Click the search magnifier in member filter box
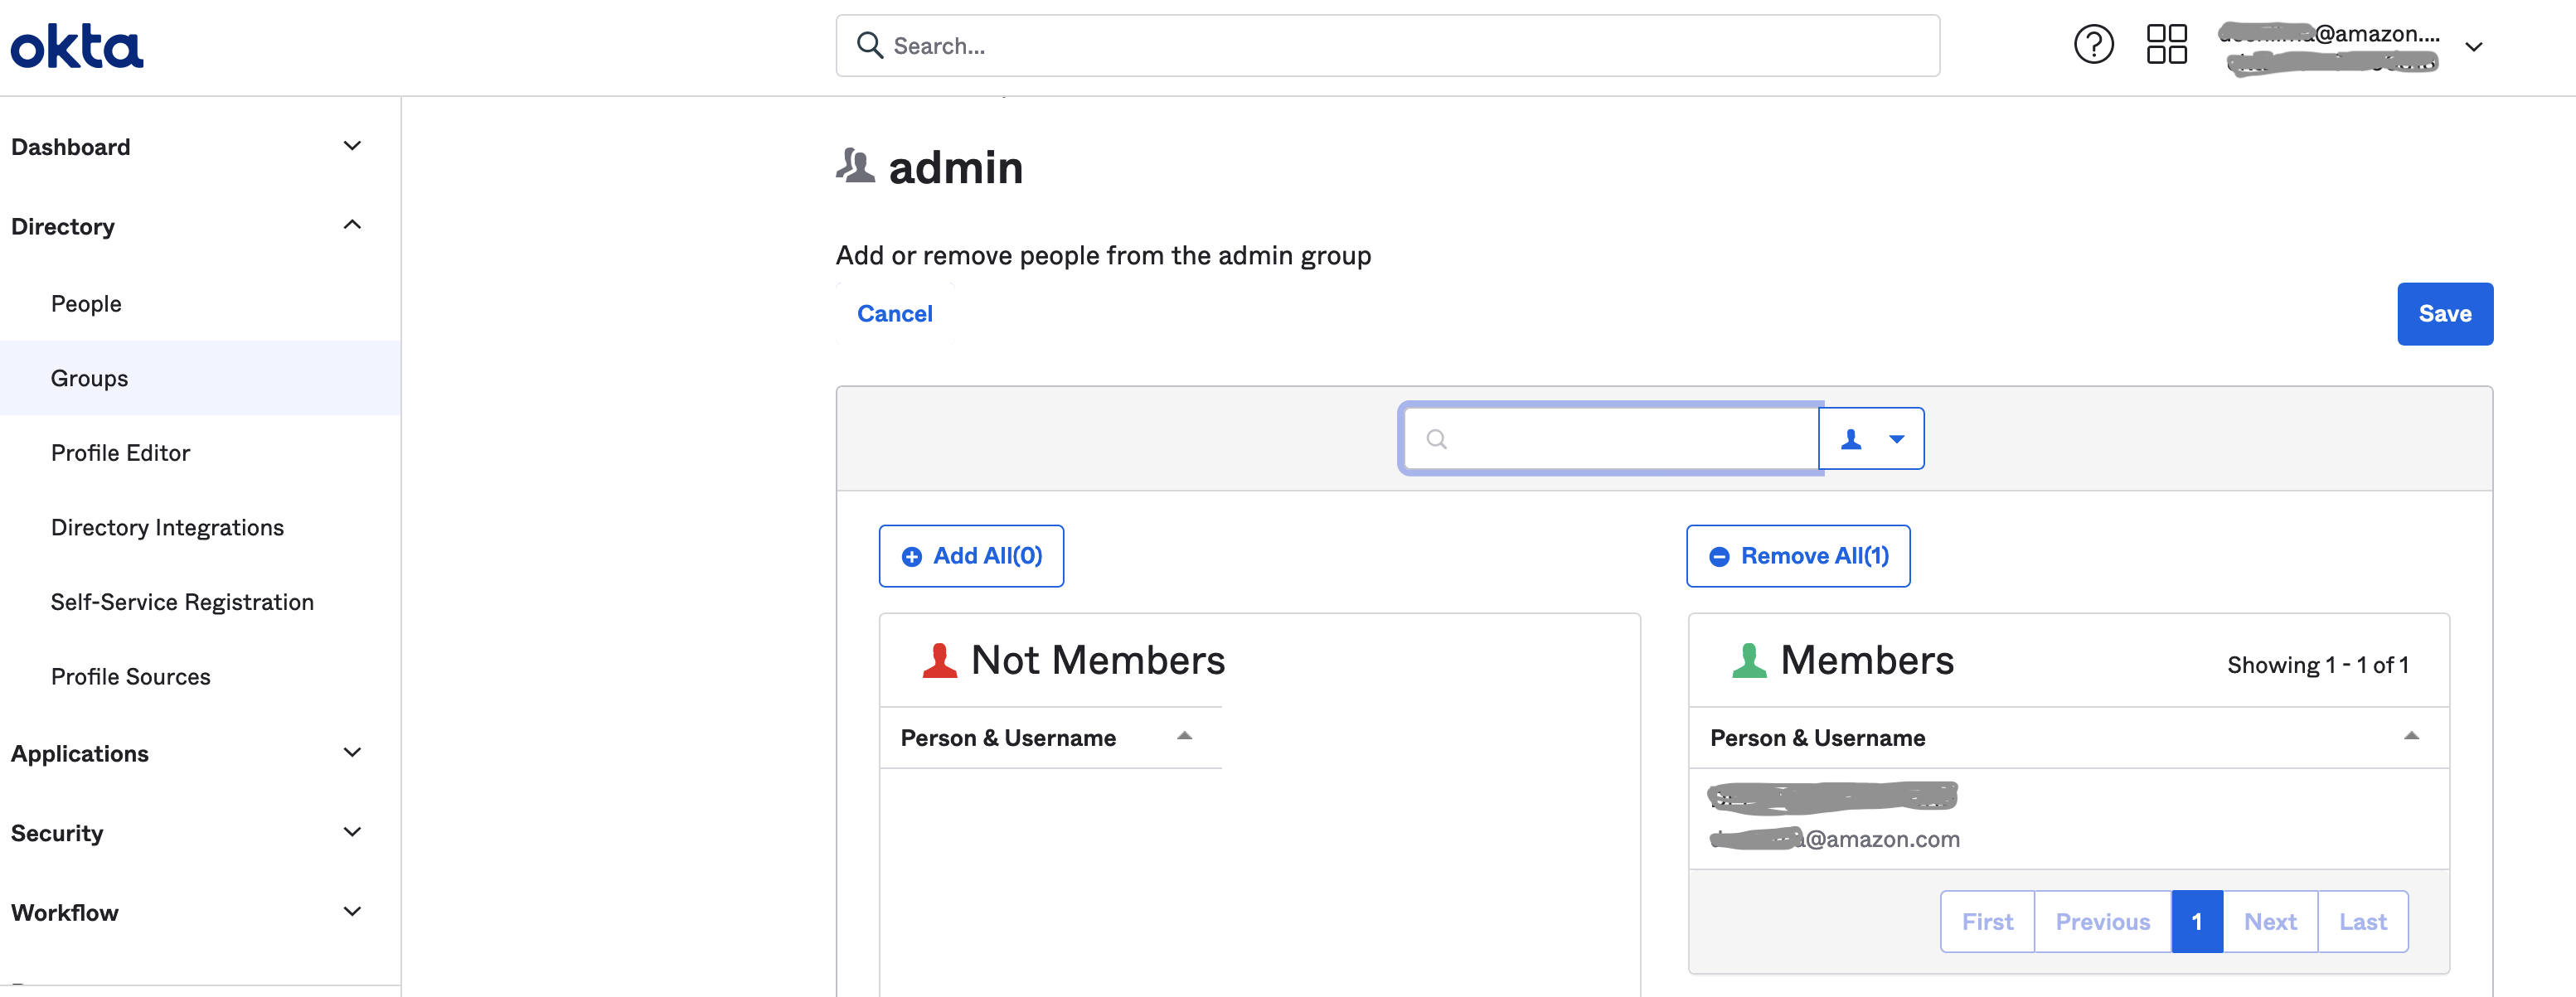This screenshot has height=997, width=2576. (x=1436, y=439)
